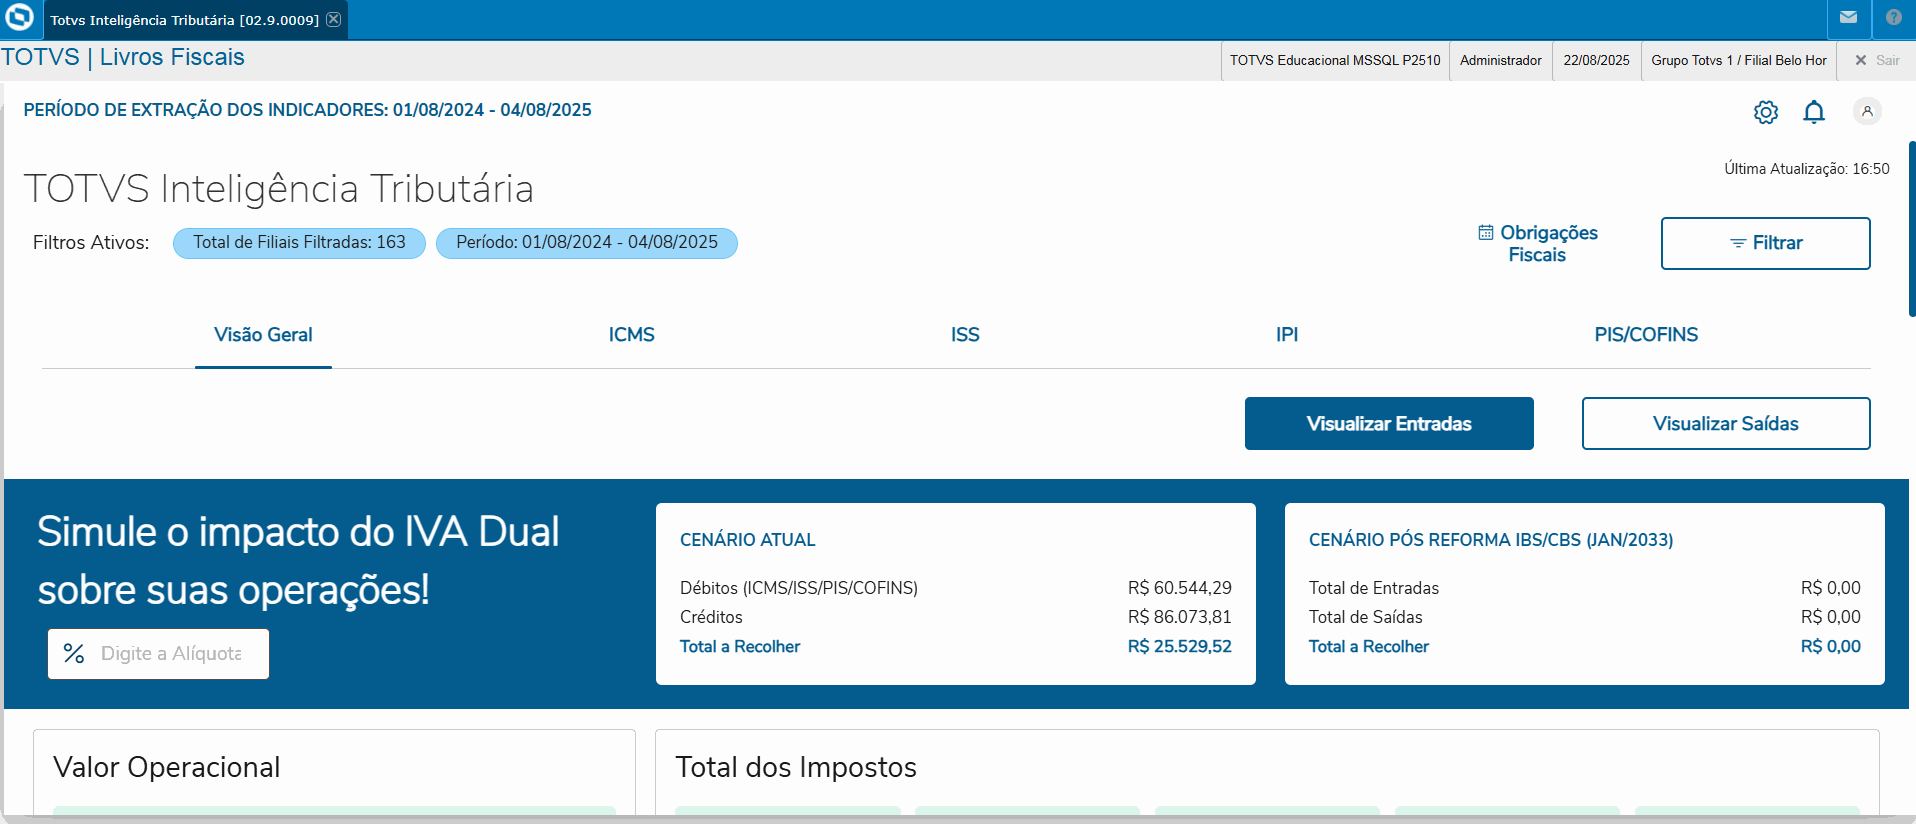Click the TOTVS logo icon
This screenshot has height=824, width=1916.
coord(20,17)
